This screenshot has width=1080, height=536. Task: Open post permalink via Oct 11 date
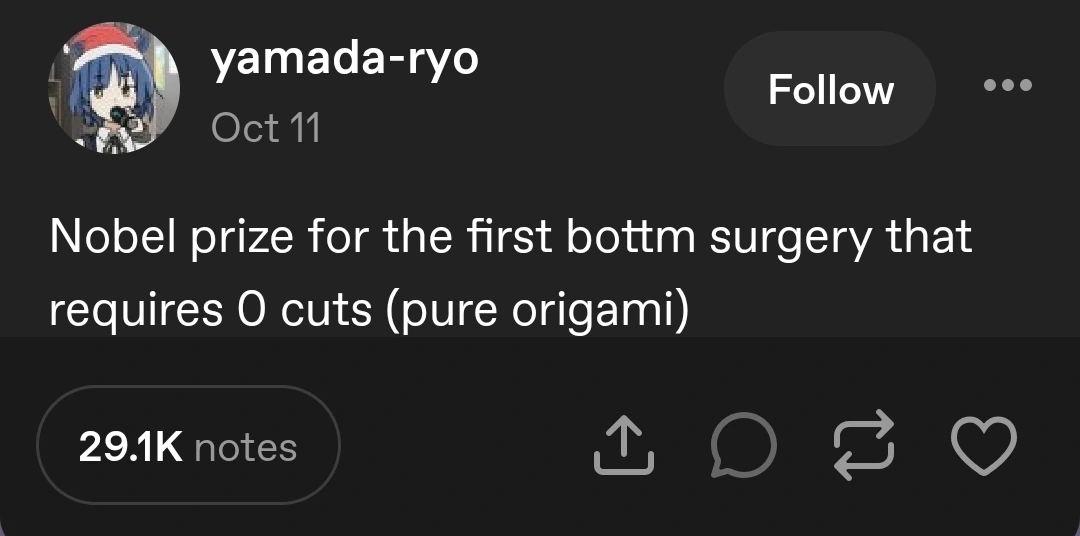pyautogui.click(x=266, y=128)
